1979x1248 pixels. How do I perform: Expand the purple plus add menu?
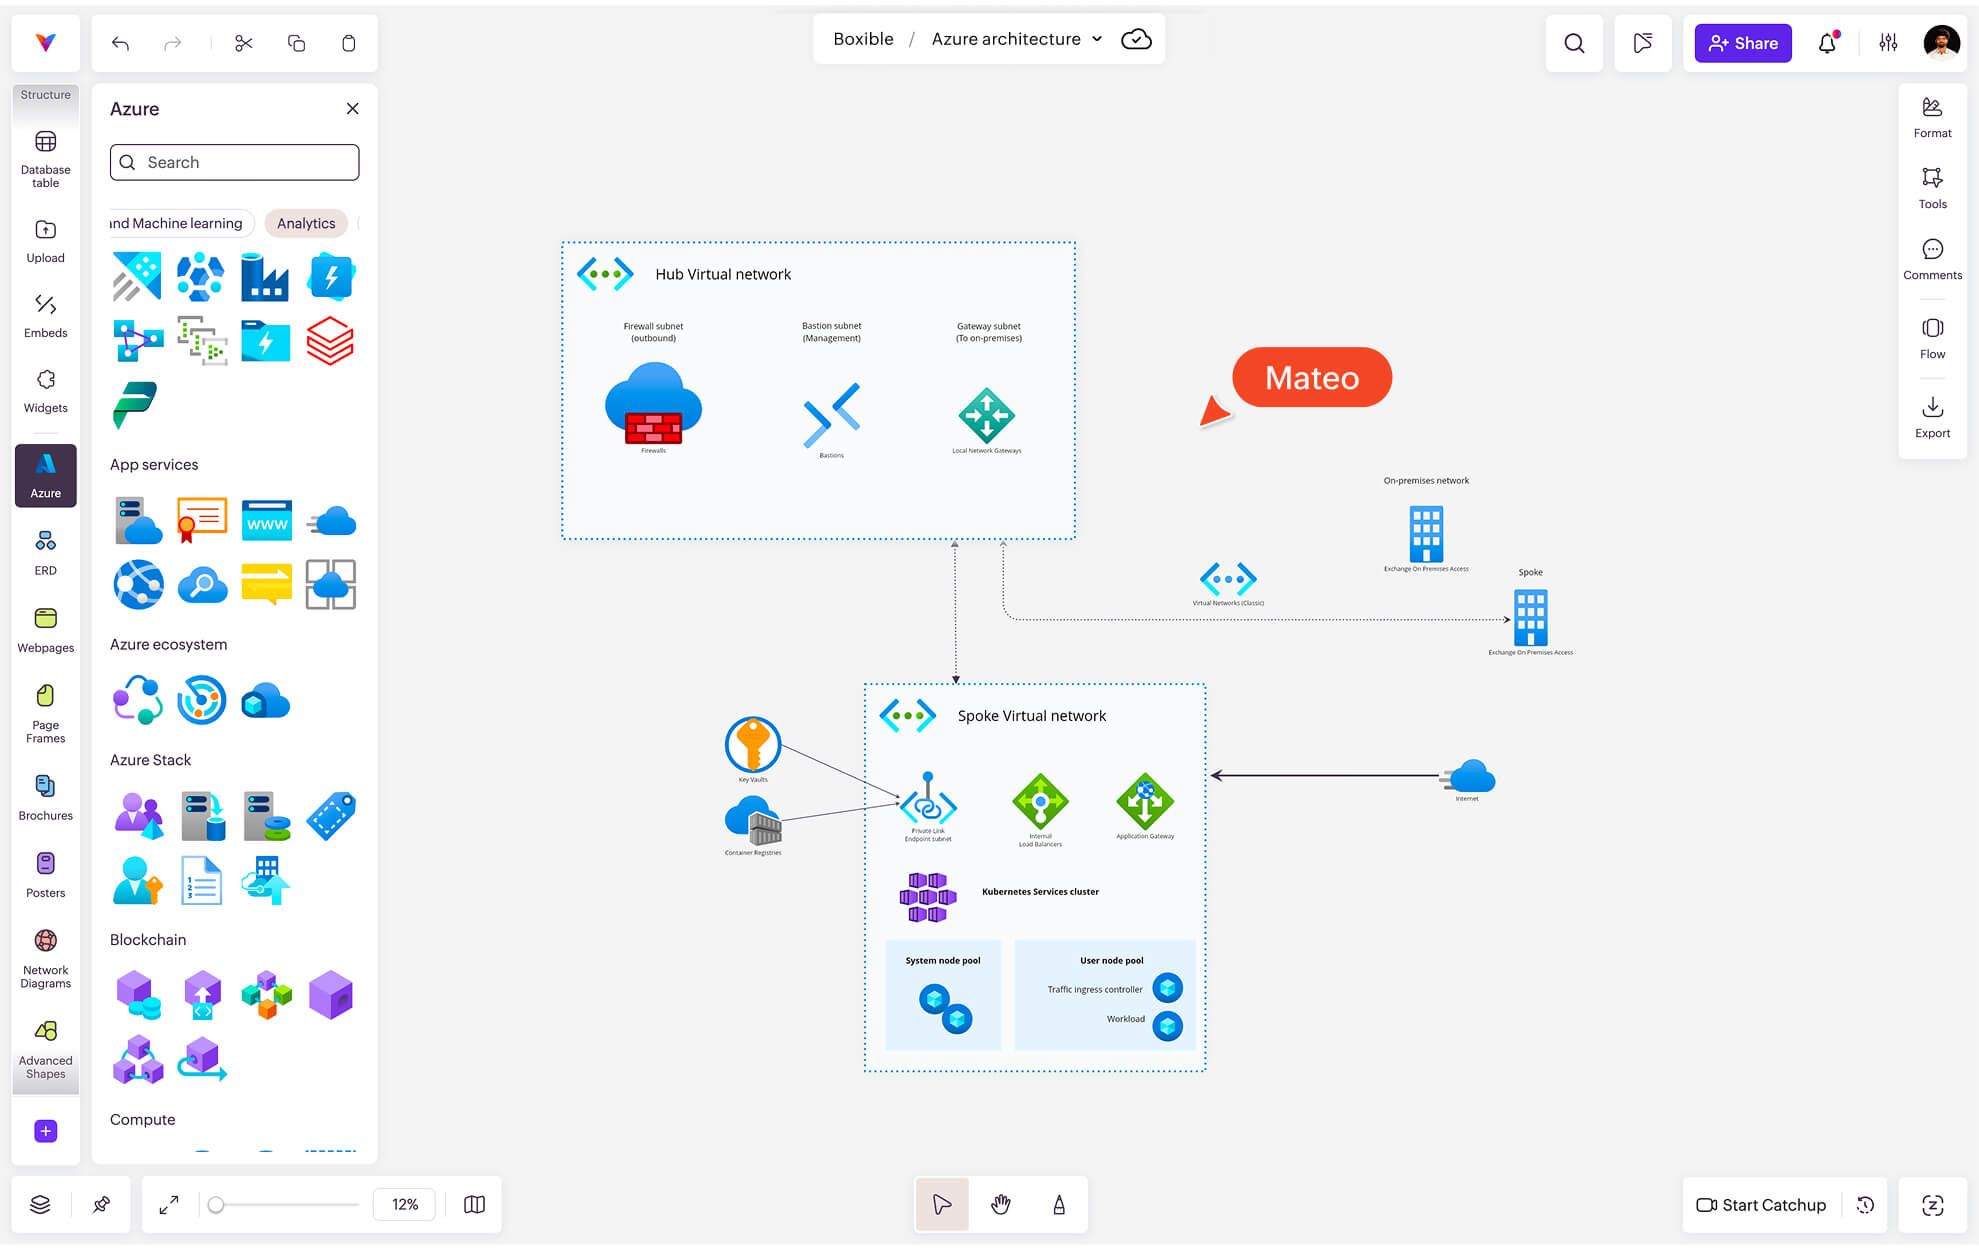pyautogui.click(x=45, y=1131)
